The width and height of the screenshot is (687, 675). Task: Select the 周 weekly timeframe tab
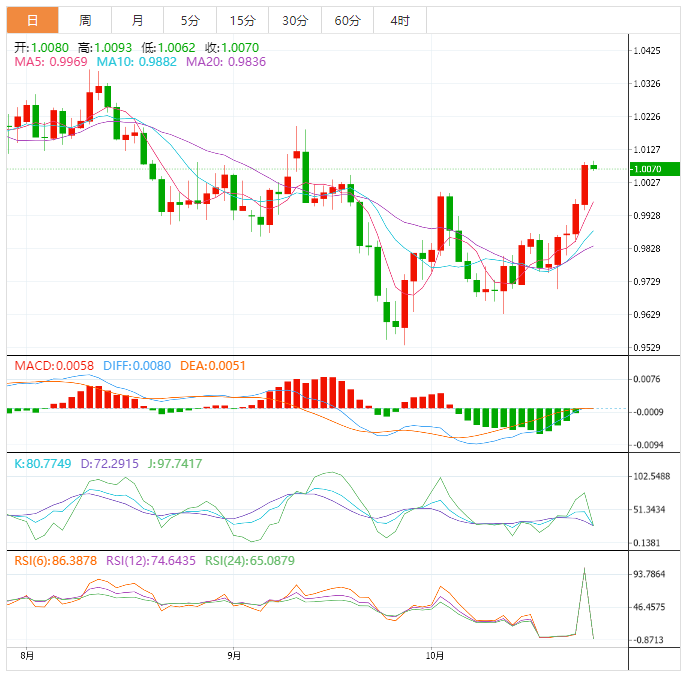[85, 20]
